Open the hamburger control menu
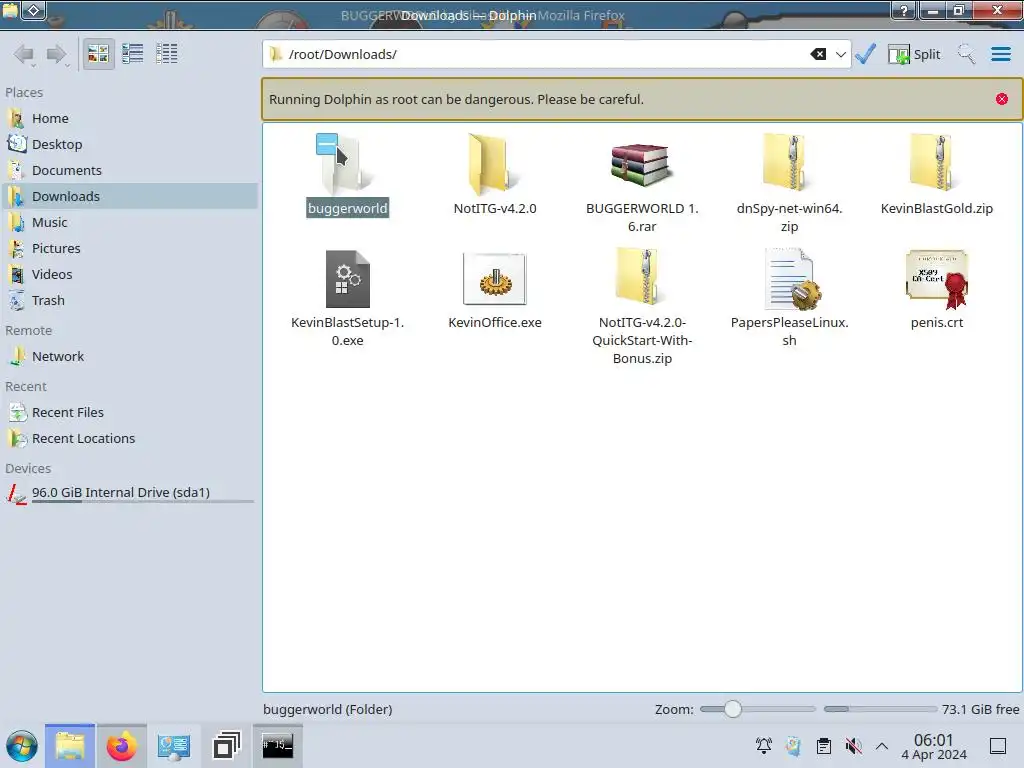1024x768 pixels. [x=1000, y=54]
